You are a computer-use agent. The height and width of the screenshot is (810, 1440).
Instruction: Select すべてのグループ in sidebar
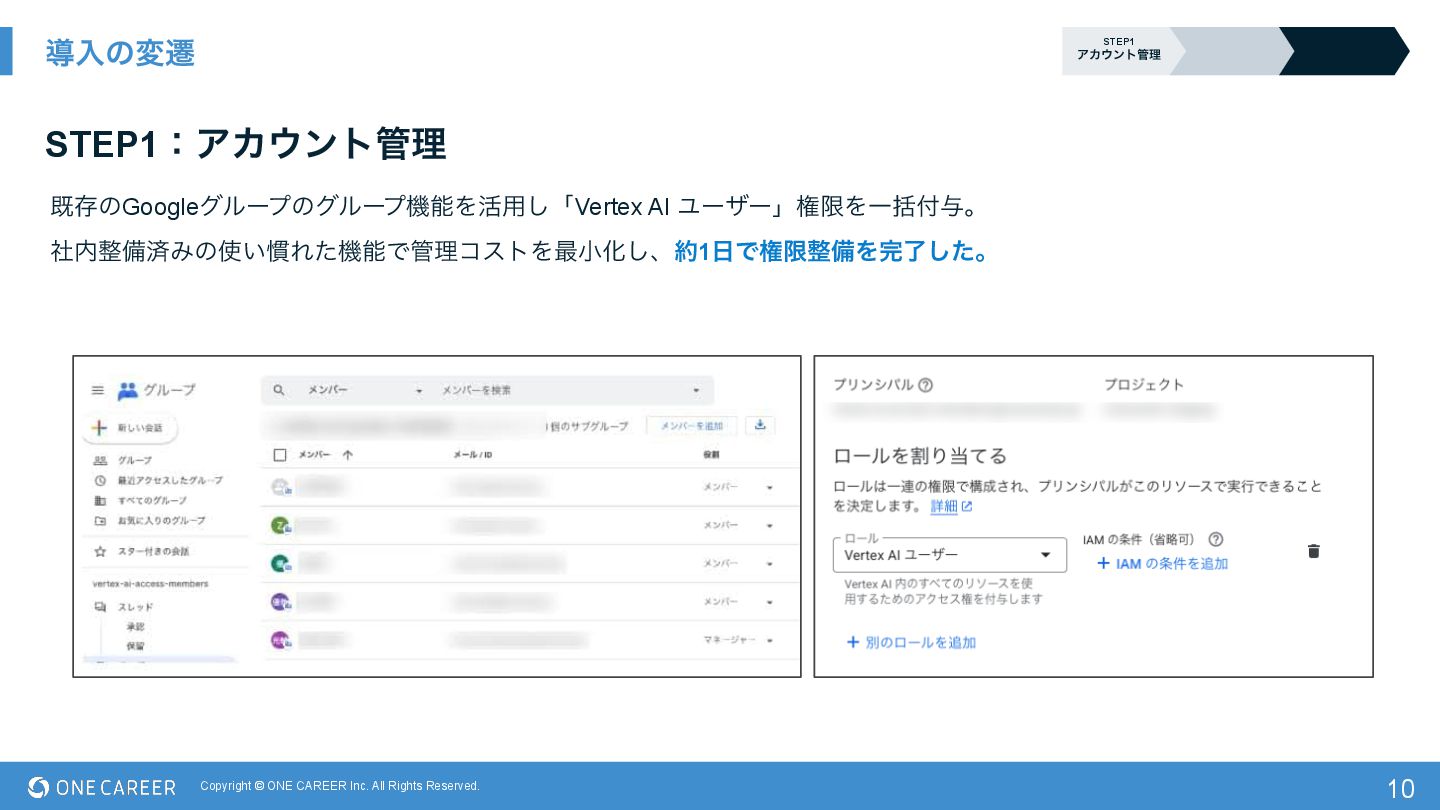(x=152, y=500)
